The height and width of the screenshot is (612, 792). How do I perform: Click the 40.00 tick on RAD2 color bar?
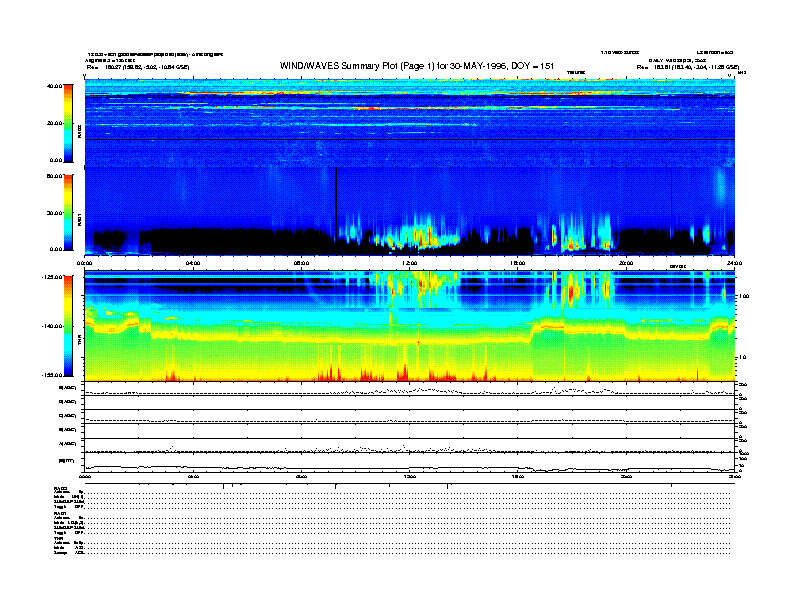(54, 86)
